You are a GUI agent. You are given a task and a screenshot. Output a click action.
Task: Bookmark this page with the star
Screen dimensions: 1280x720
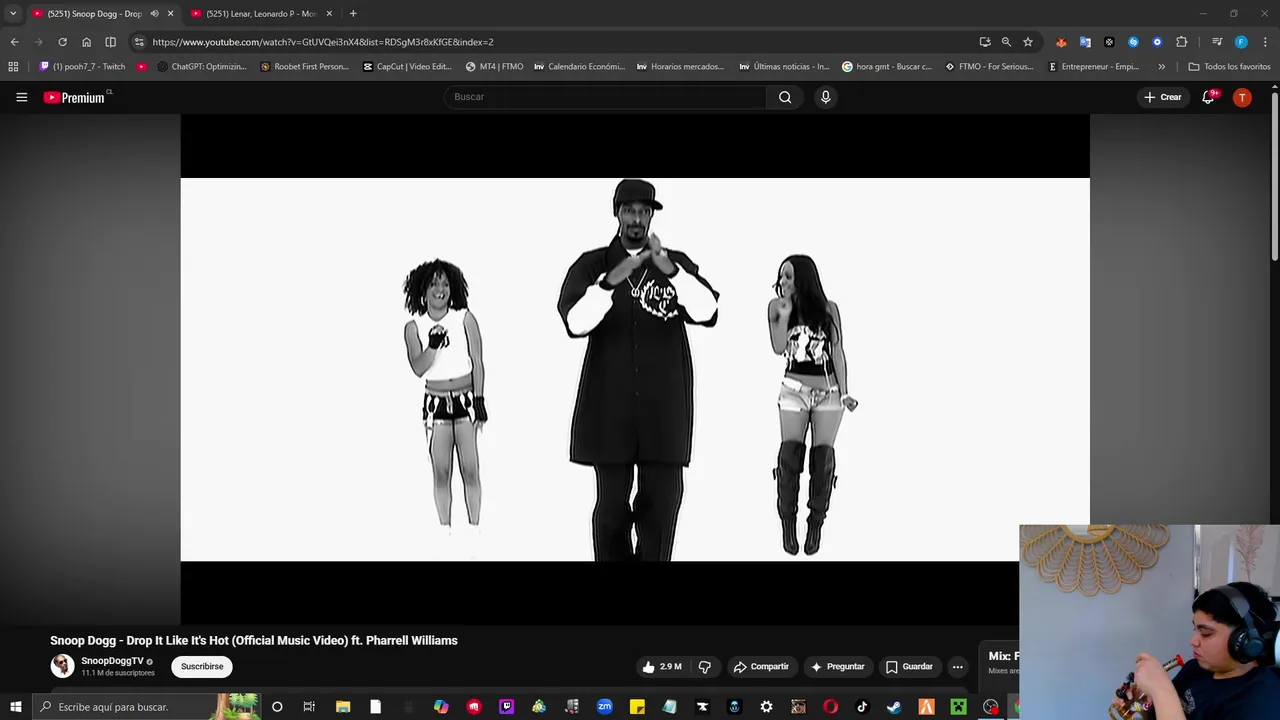1028,42
